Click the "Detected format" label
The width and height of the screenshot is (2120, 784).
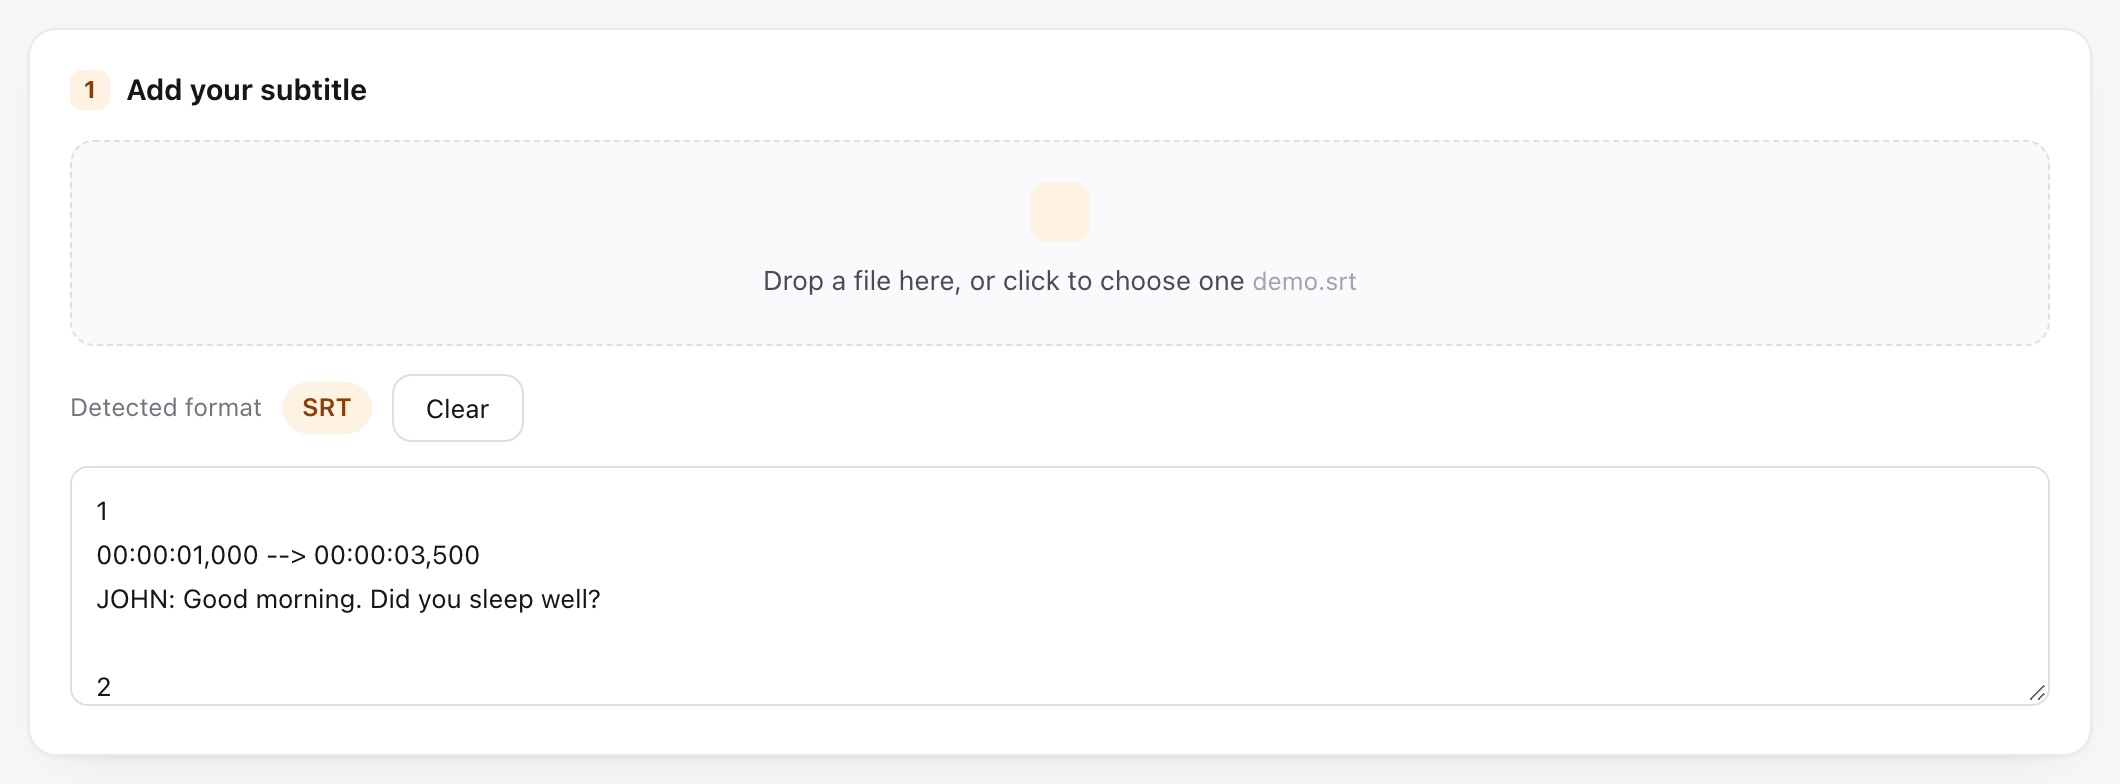click(x=166, y=408)
